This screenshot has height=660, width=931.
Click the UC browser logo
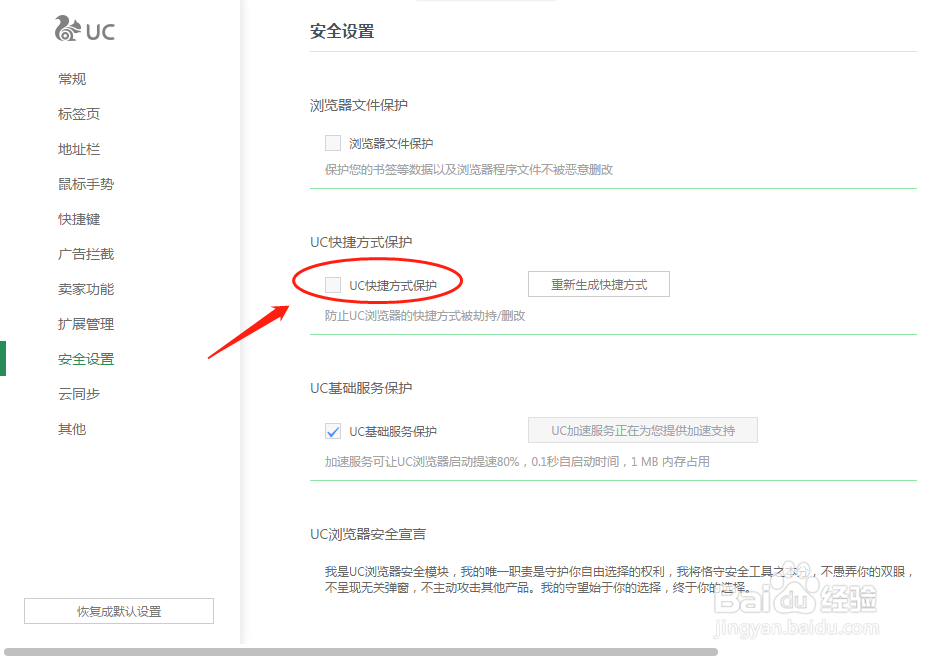click(x=84, y=28)
